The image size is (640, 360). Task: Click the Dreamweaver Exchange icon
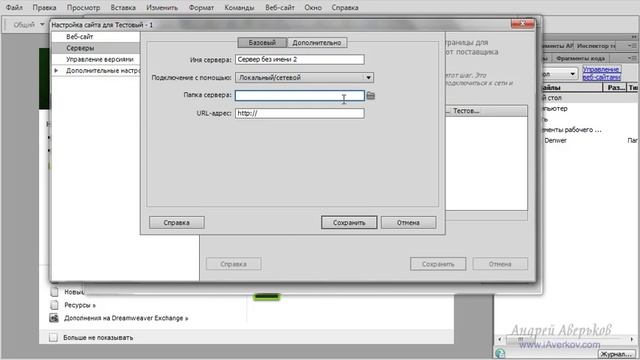54,318
